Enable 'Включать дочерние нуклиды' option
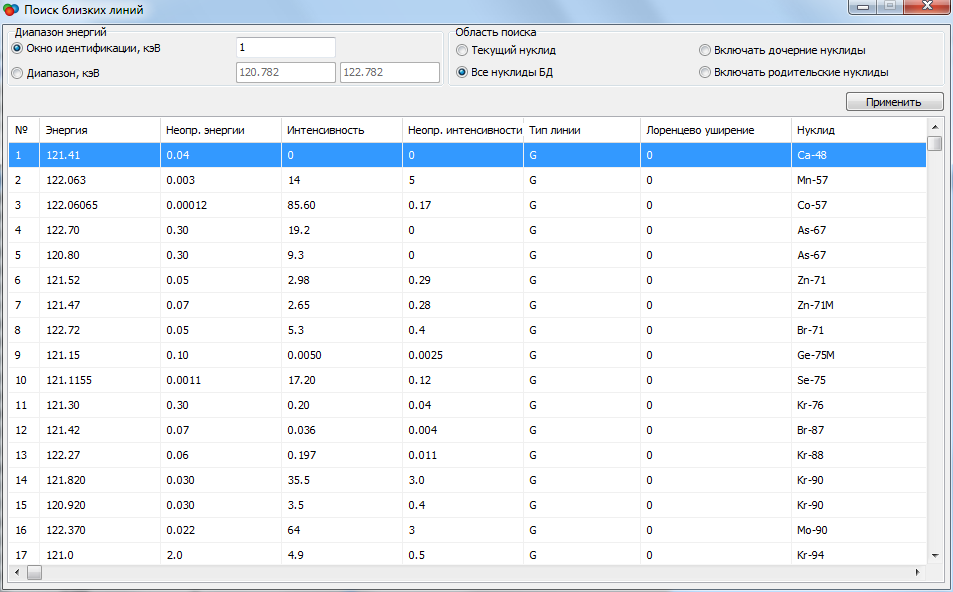 705,50
